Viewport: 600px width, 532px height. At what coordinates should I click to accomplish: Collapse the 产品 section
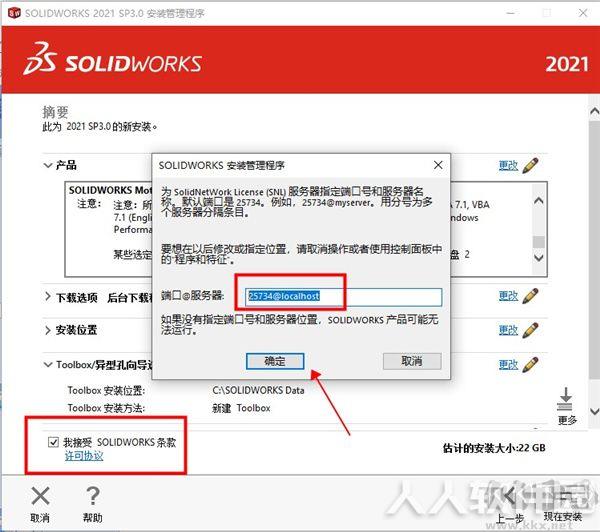(48, 165)
